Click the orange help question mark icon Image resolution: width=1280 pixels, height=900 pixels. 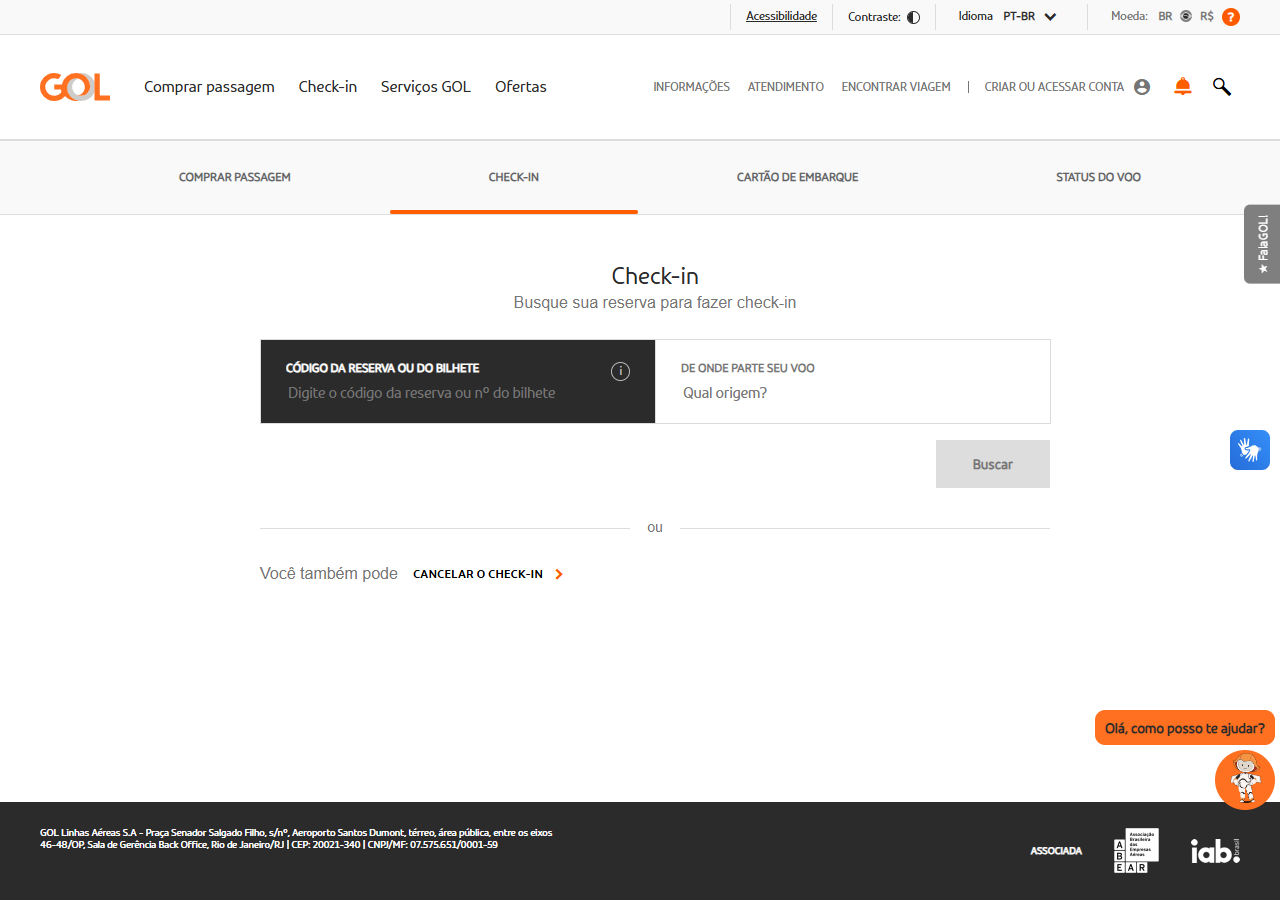(x=1231, y=17)
